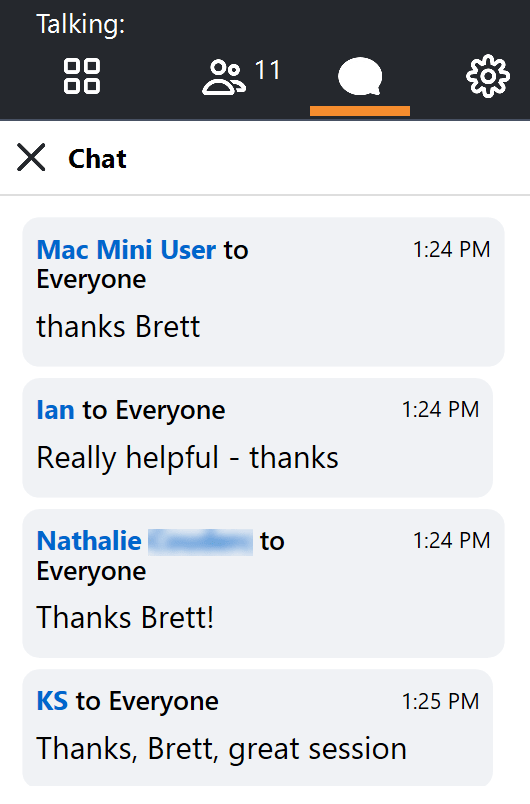This screenshot has width=530, height=804.
Task: Select the 'Thanks Brett!' message text
Action: tap(125, 617)
